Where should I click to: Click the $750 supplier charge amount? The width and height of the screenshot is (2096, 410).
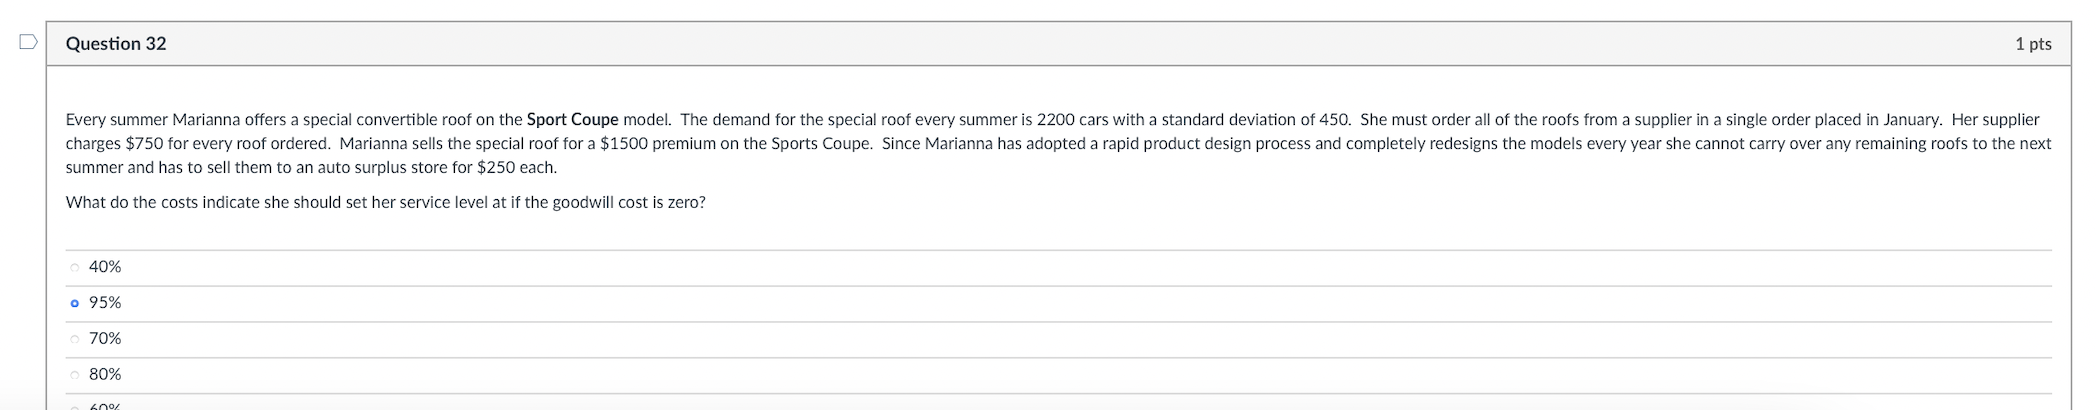coord(144,144)
